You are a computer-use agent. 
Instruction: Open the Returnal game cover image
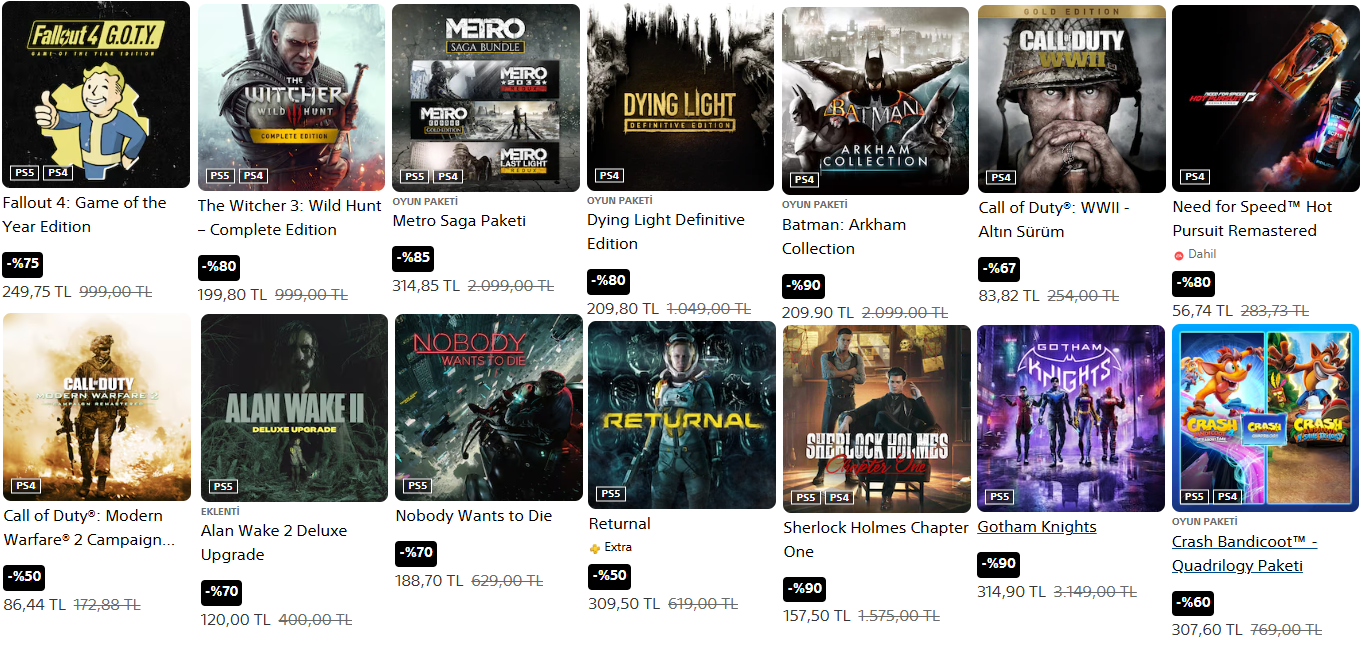pyautogui.click(x=682, y=414)
